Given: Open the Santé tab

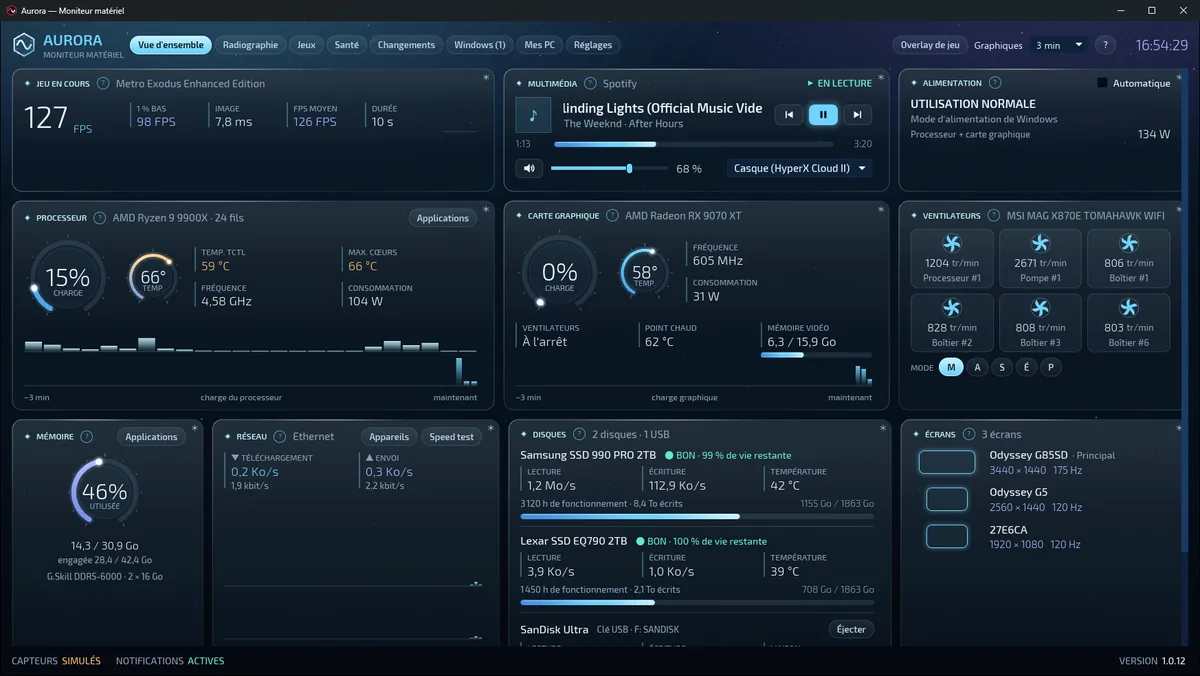Looking at the screenshot, I should [x=347, y=45].
